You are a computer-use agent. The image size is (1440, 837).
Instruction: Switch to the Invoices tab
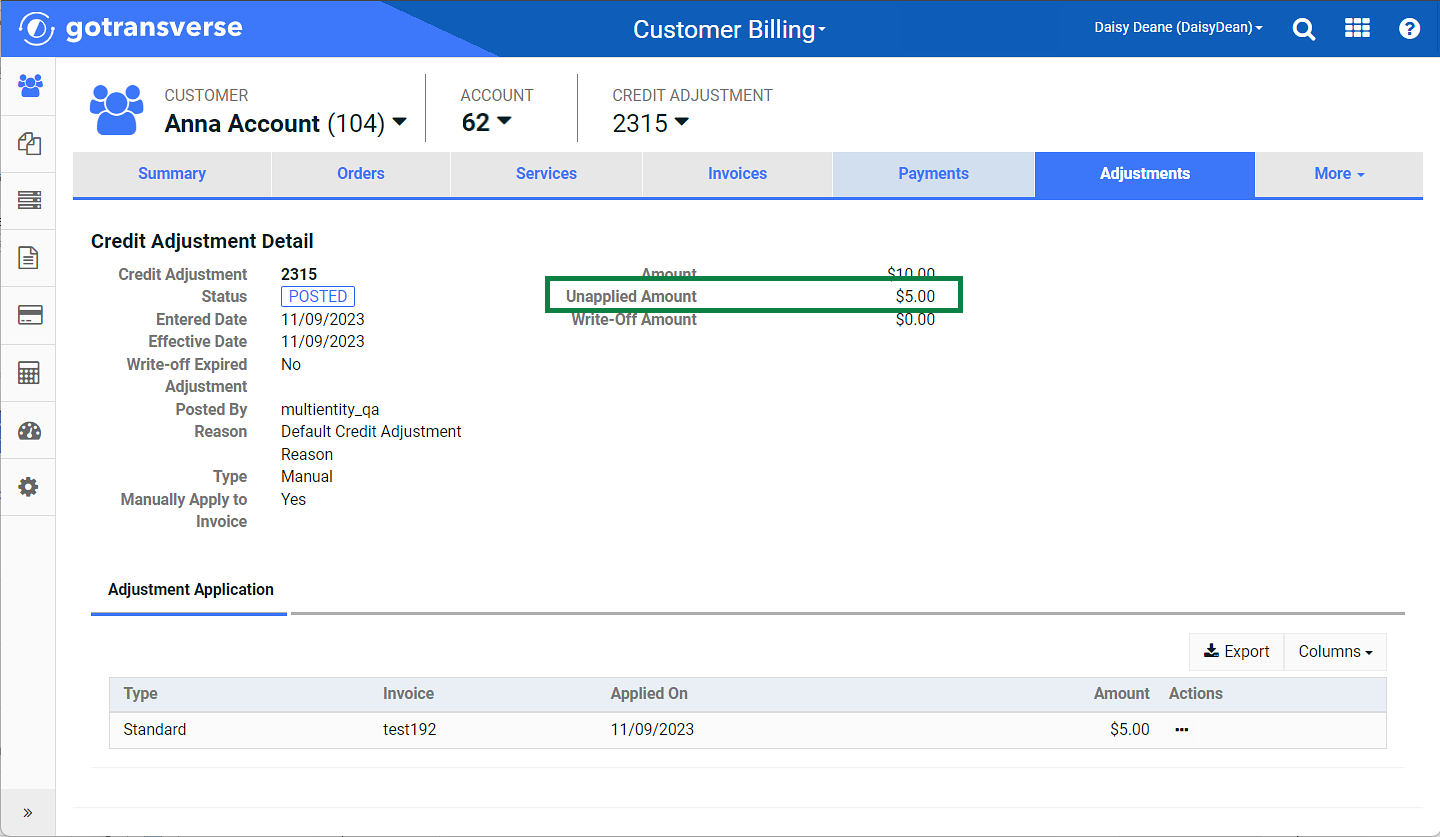pyautogui.click(x=737, y=174)
